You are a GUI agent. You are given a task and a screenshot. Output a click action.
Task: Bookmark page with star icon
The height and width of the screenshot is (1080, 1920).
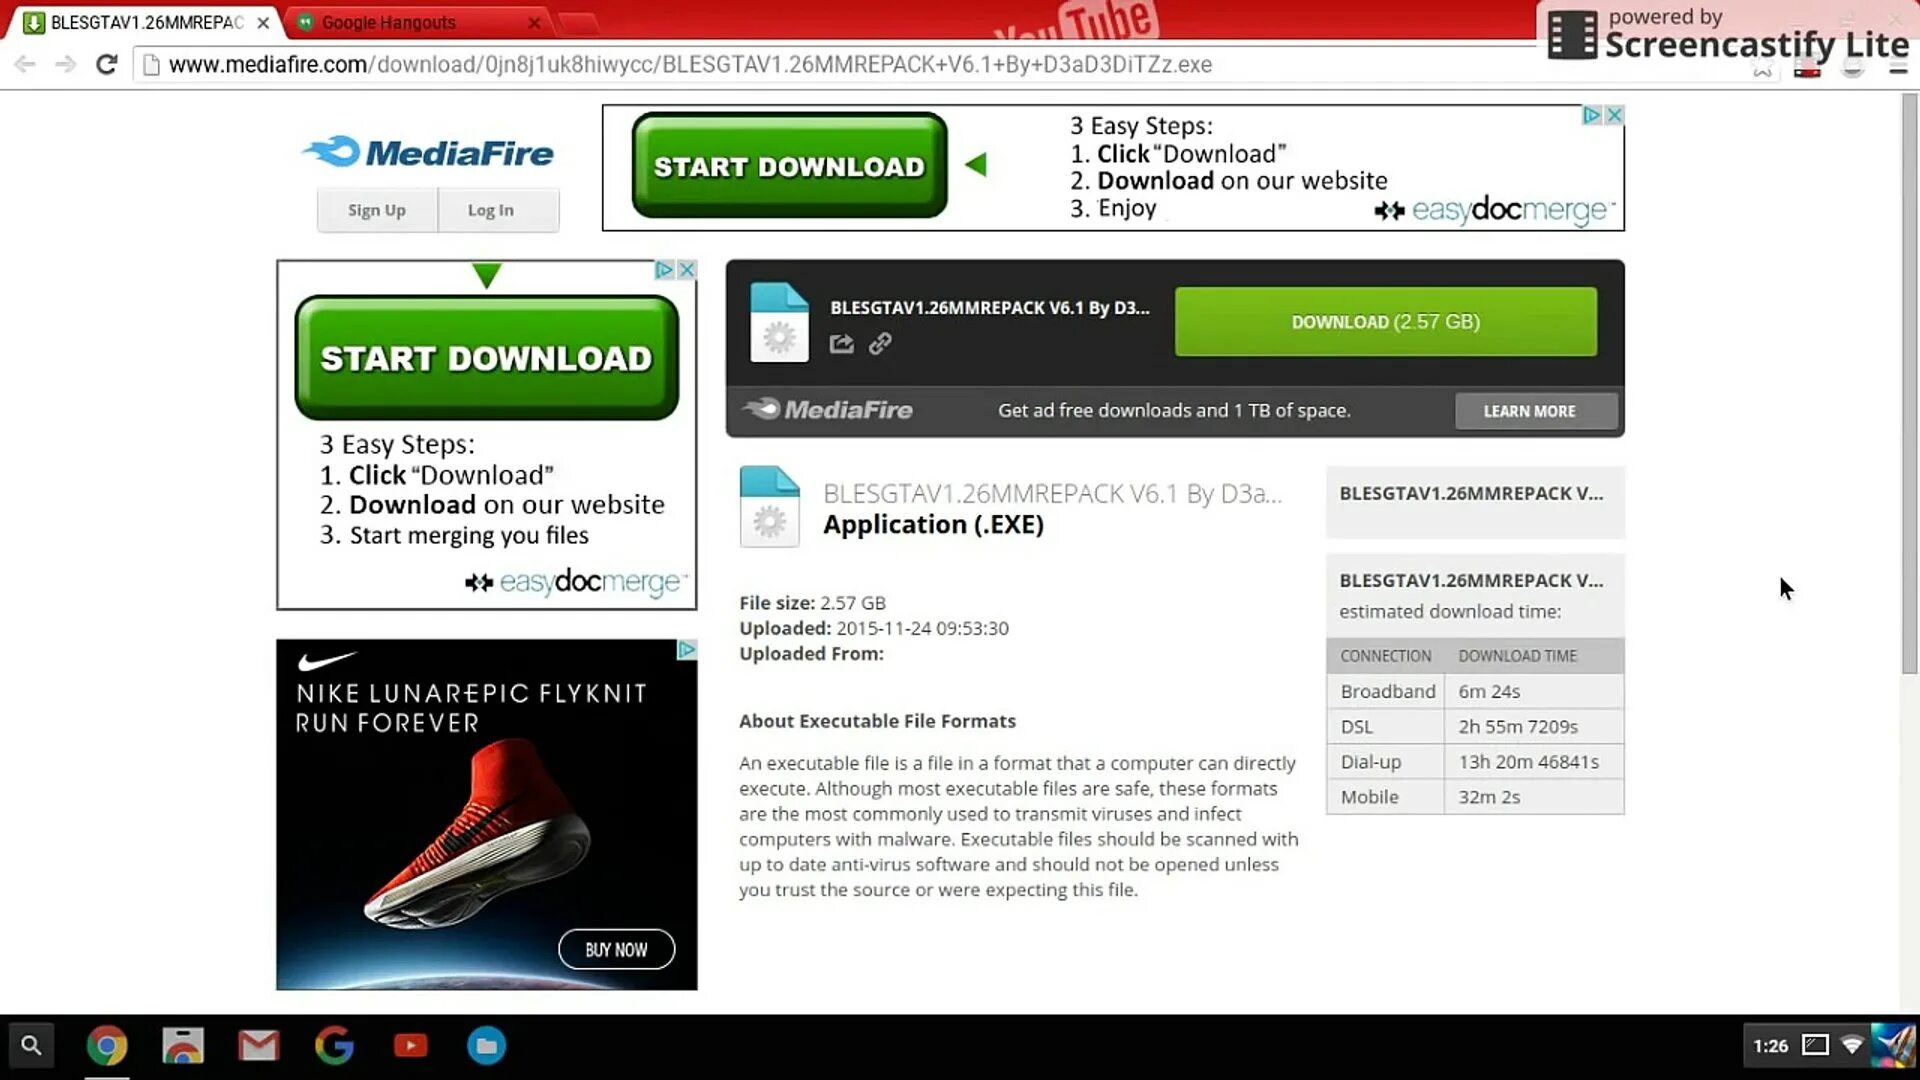(1763, 67)
